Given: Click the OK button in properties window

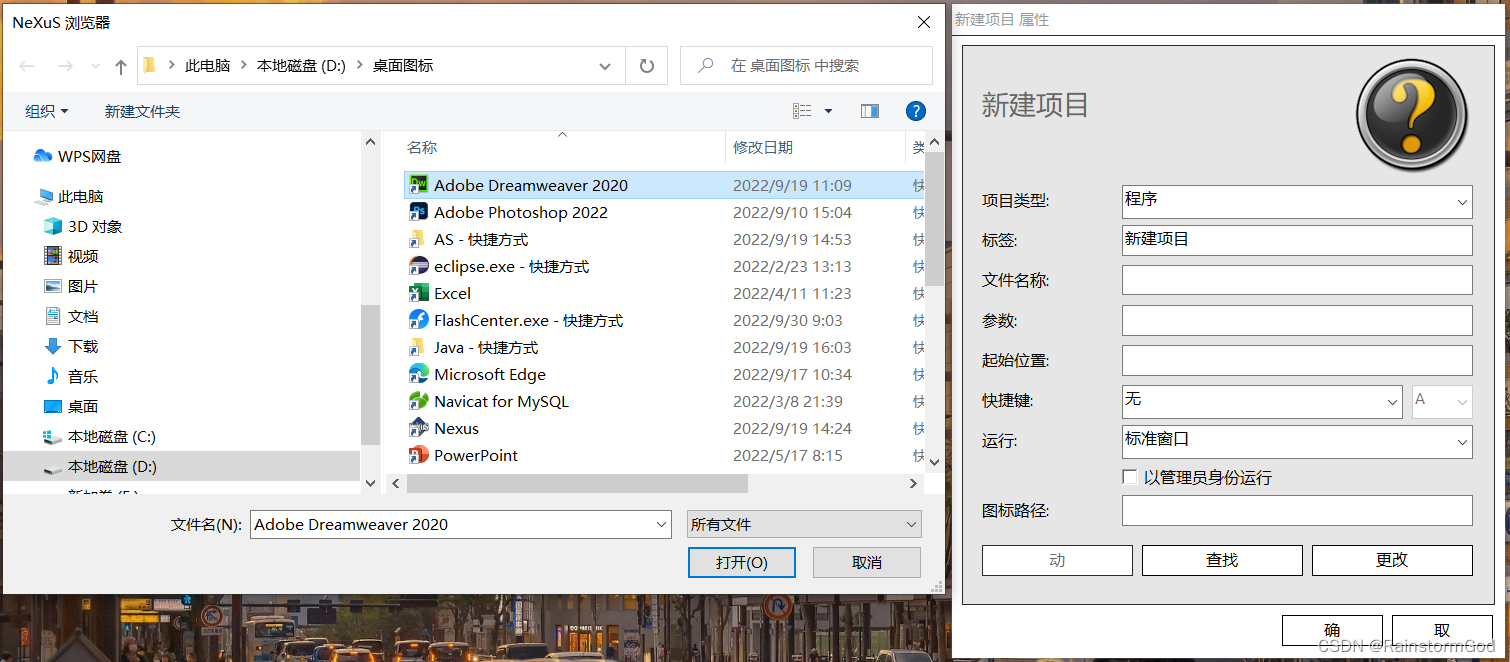Looking at the screenshot, I should [1332, 630].
